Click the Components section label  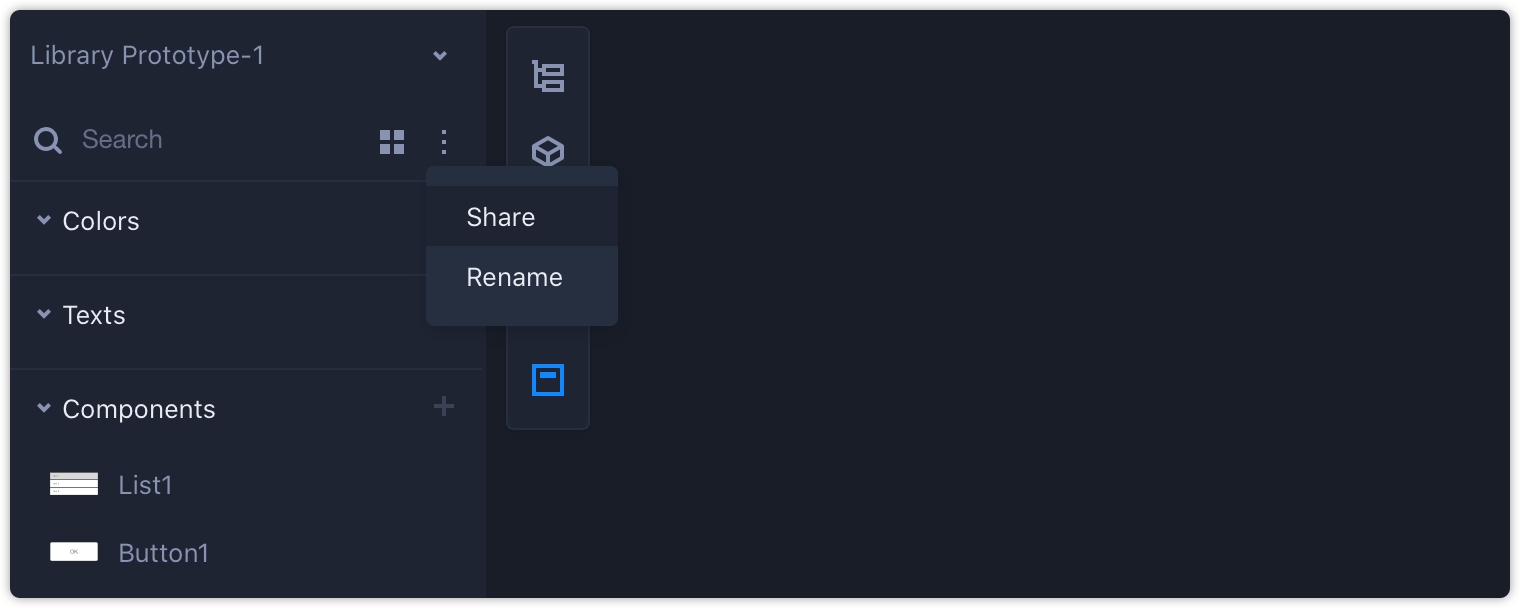pos(139,409)
